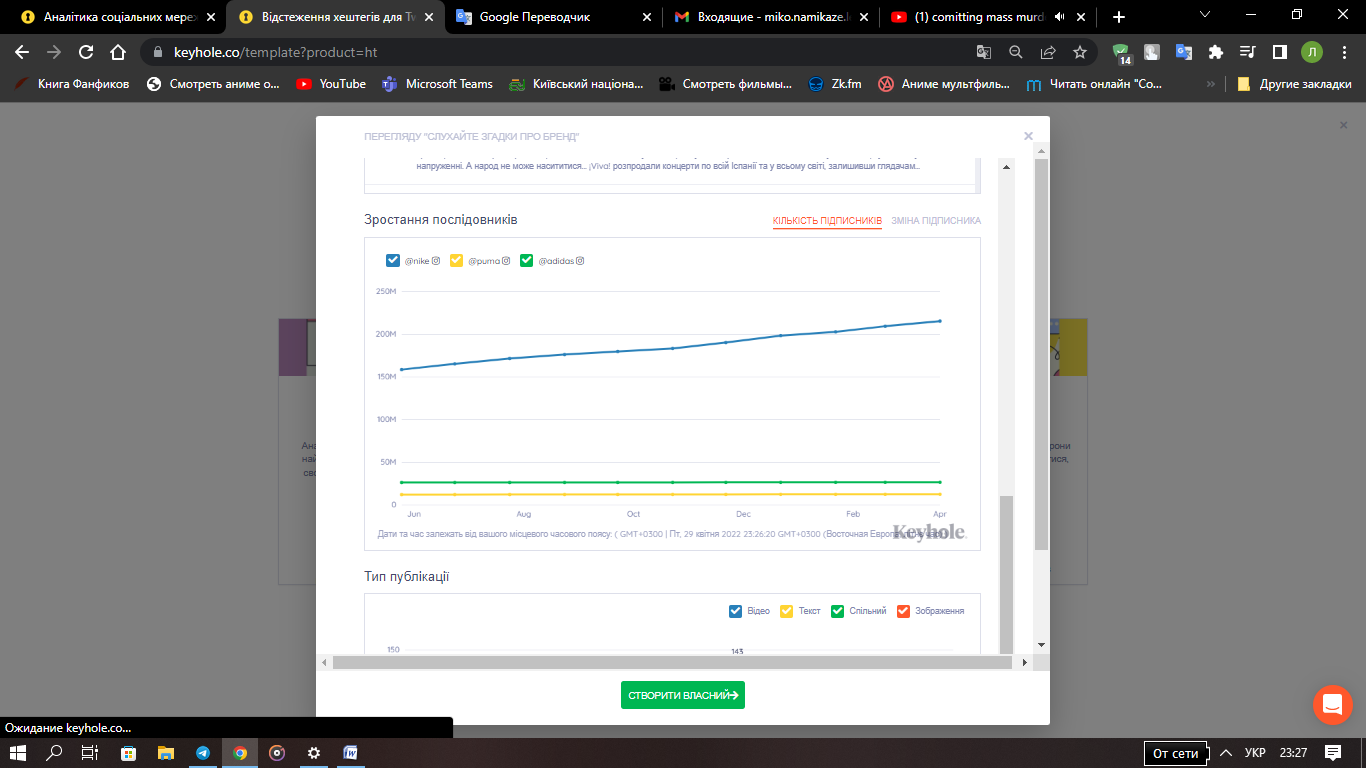Click the modal vertical scrollbar down arrow

1041,645
